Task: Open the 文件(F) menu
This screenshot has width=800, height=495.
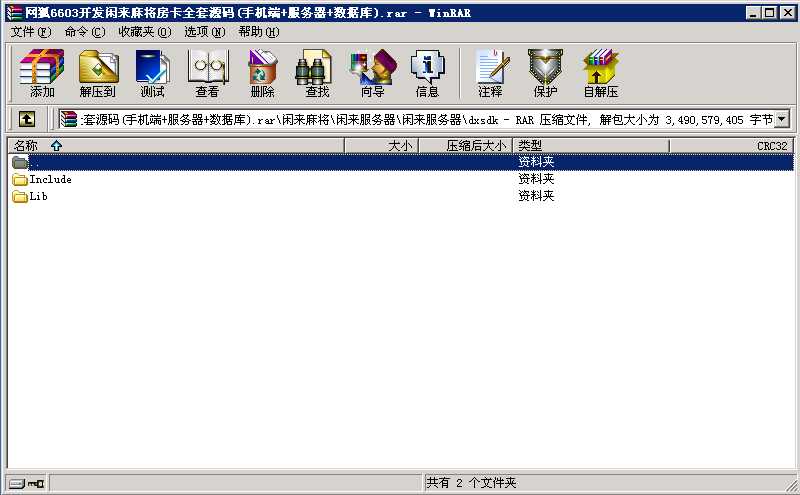Action: coord(31,32)
